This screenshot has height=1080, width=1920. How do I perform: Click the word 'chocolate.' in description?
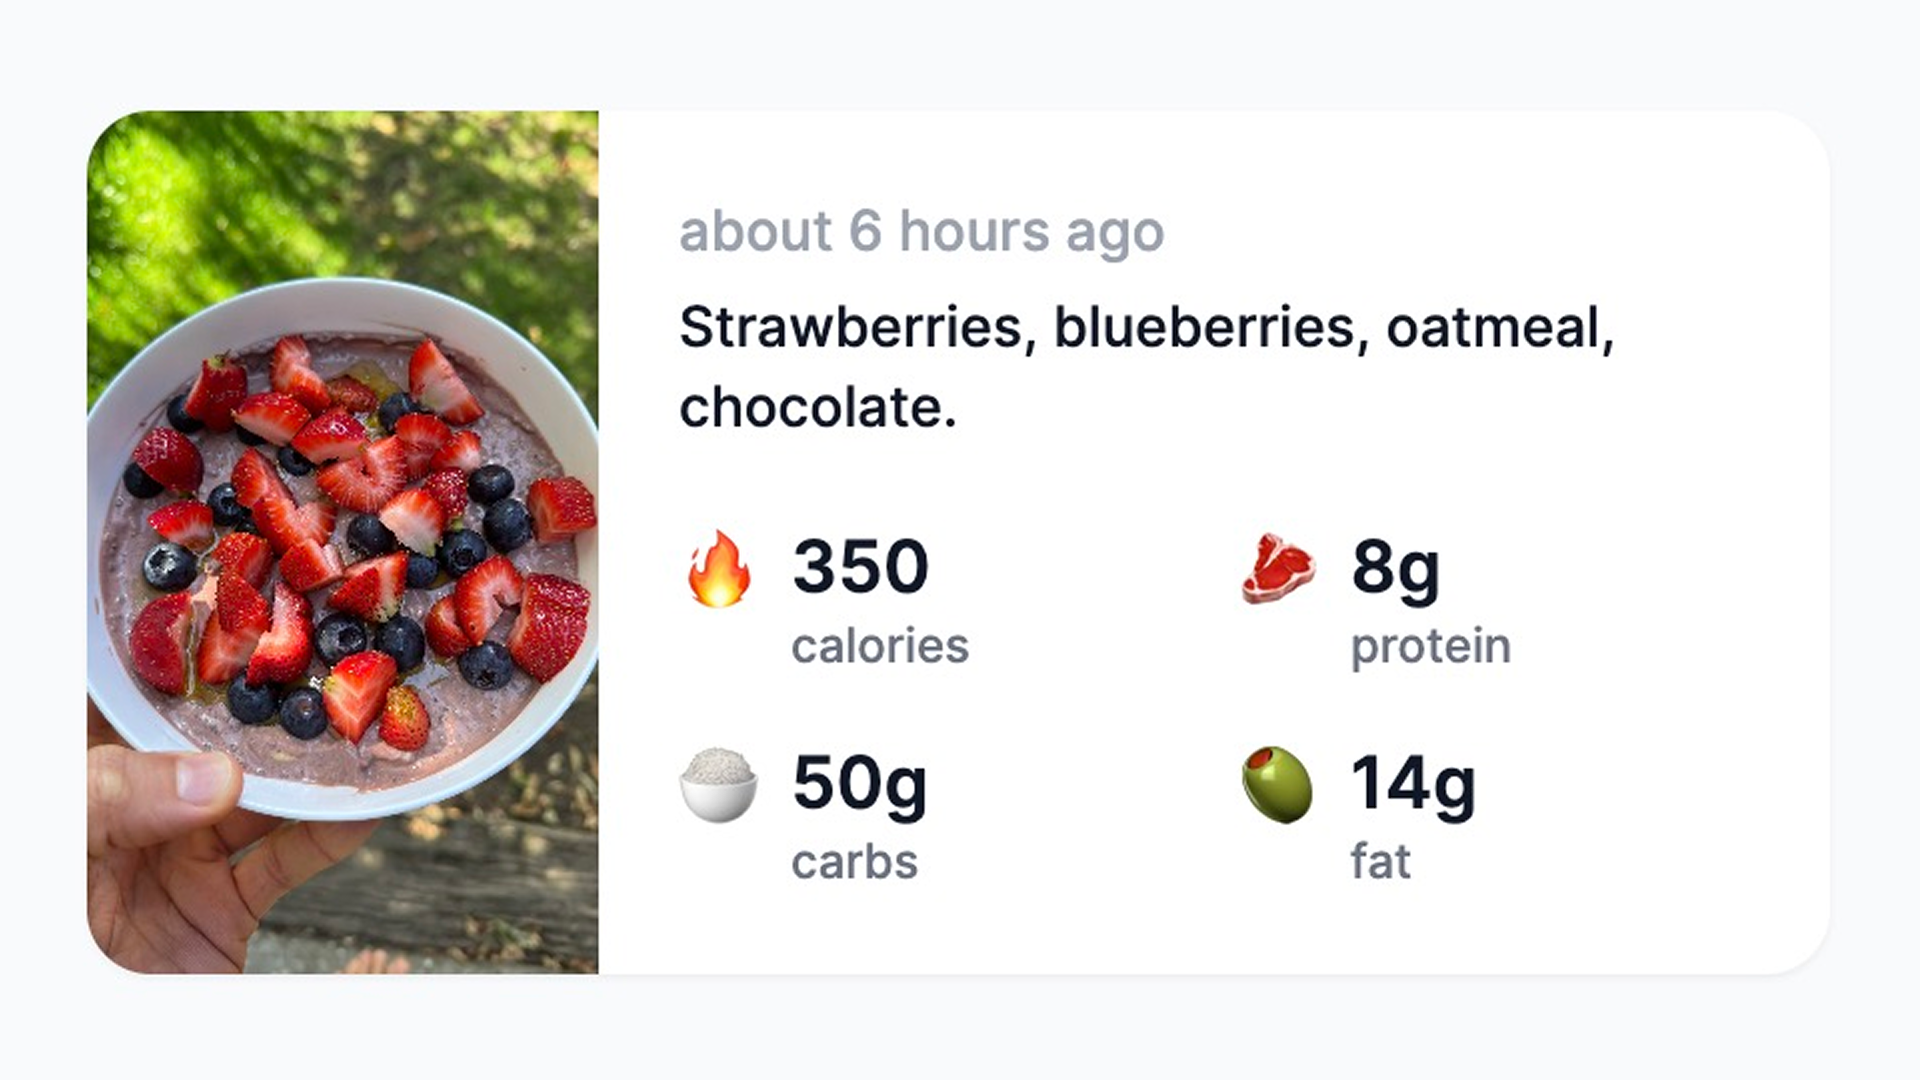click(x=818, y=408)
